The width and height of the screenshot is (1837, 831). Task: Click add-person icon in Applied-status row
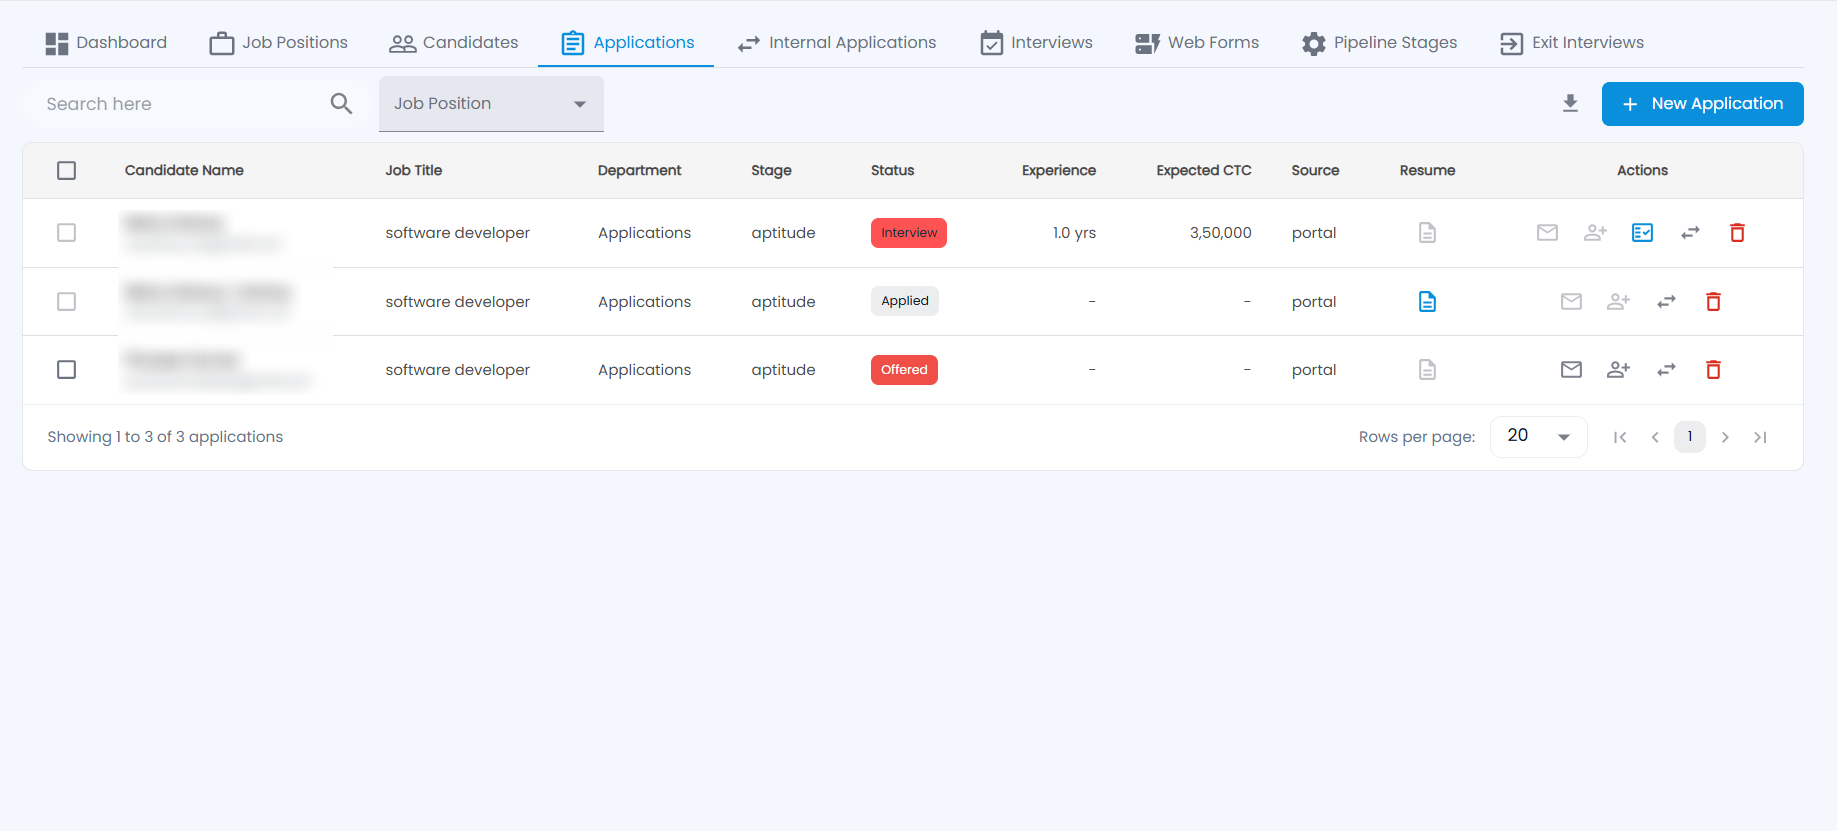(1618, 302)
